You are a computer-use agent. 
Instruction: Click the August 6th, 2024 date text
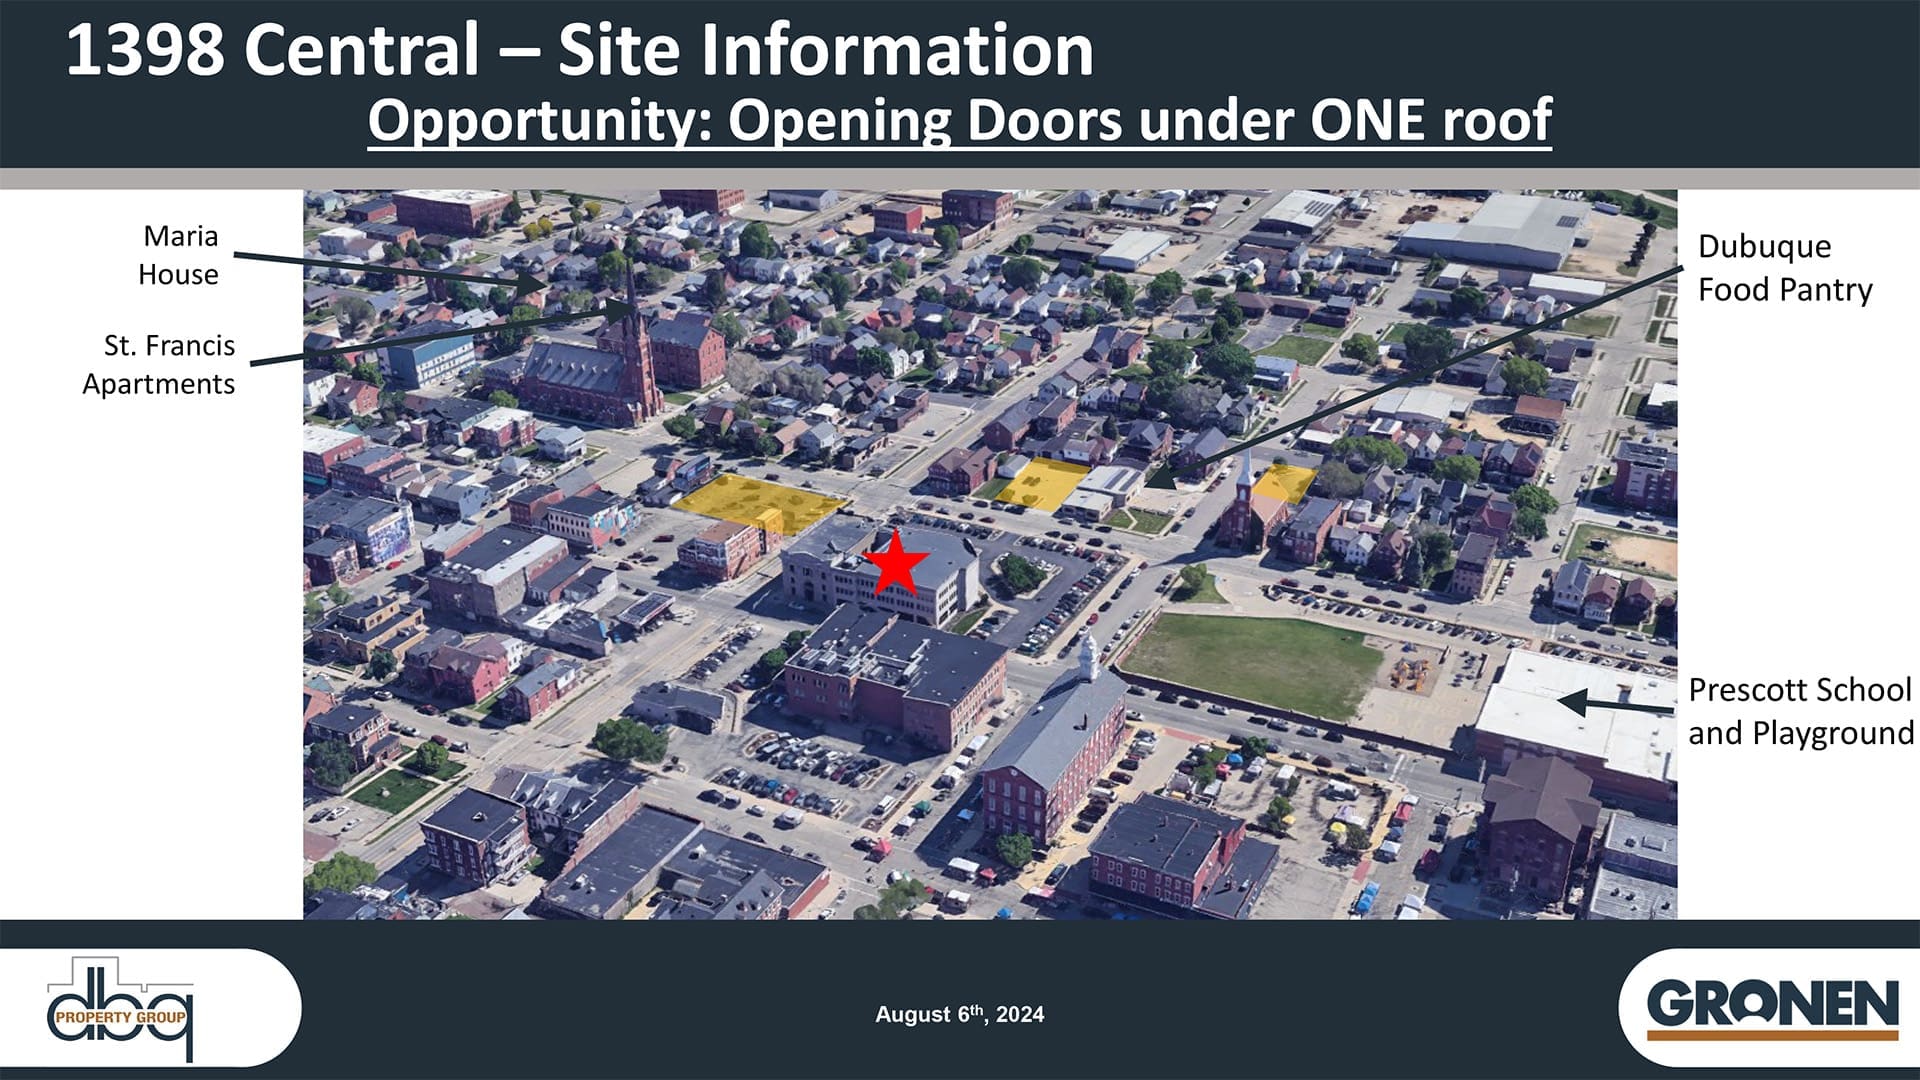click(x=959, y=1014)
